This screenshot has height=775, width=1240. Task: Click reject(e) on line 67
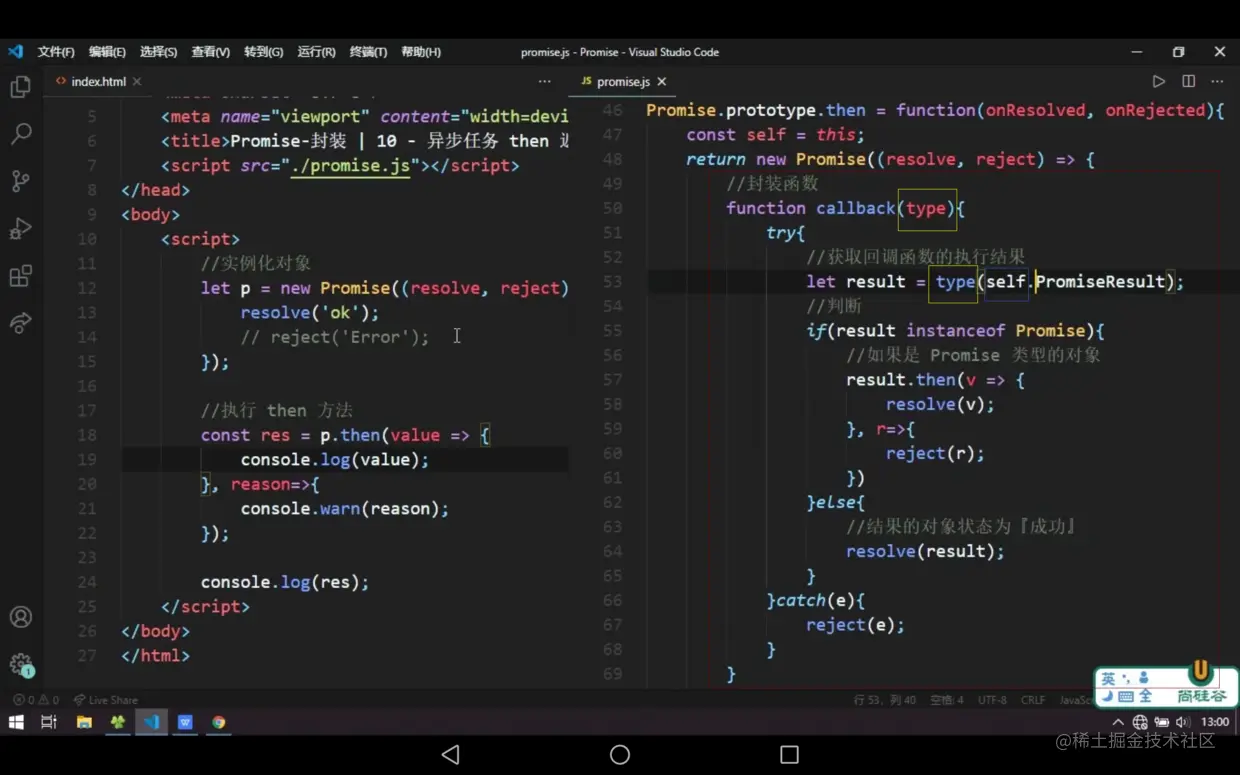pos(855,625)
